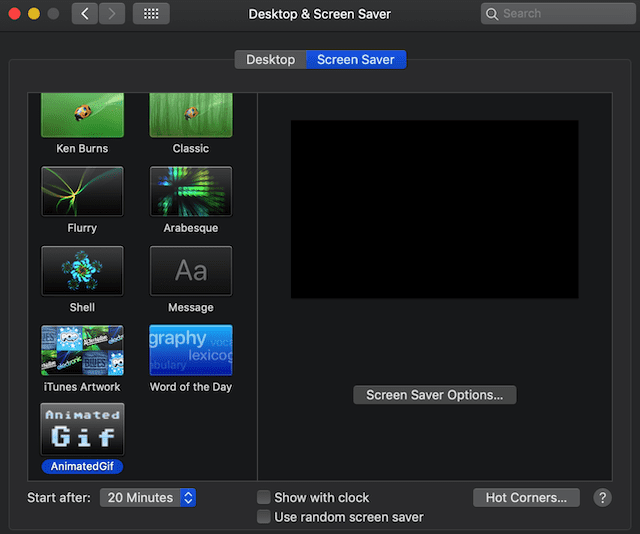640x534 pixels.
Task: Select the Shell screen saver icon
Action: coord(82,270)
